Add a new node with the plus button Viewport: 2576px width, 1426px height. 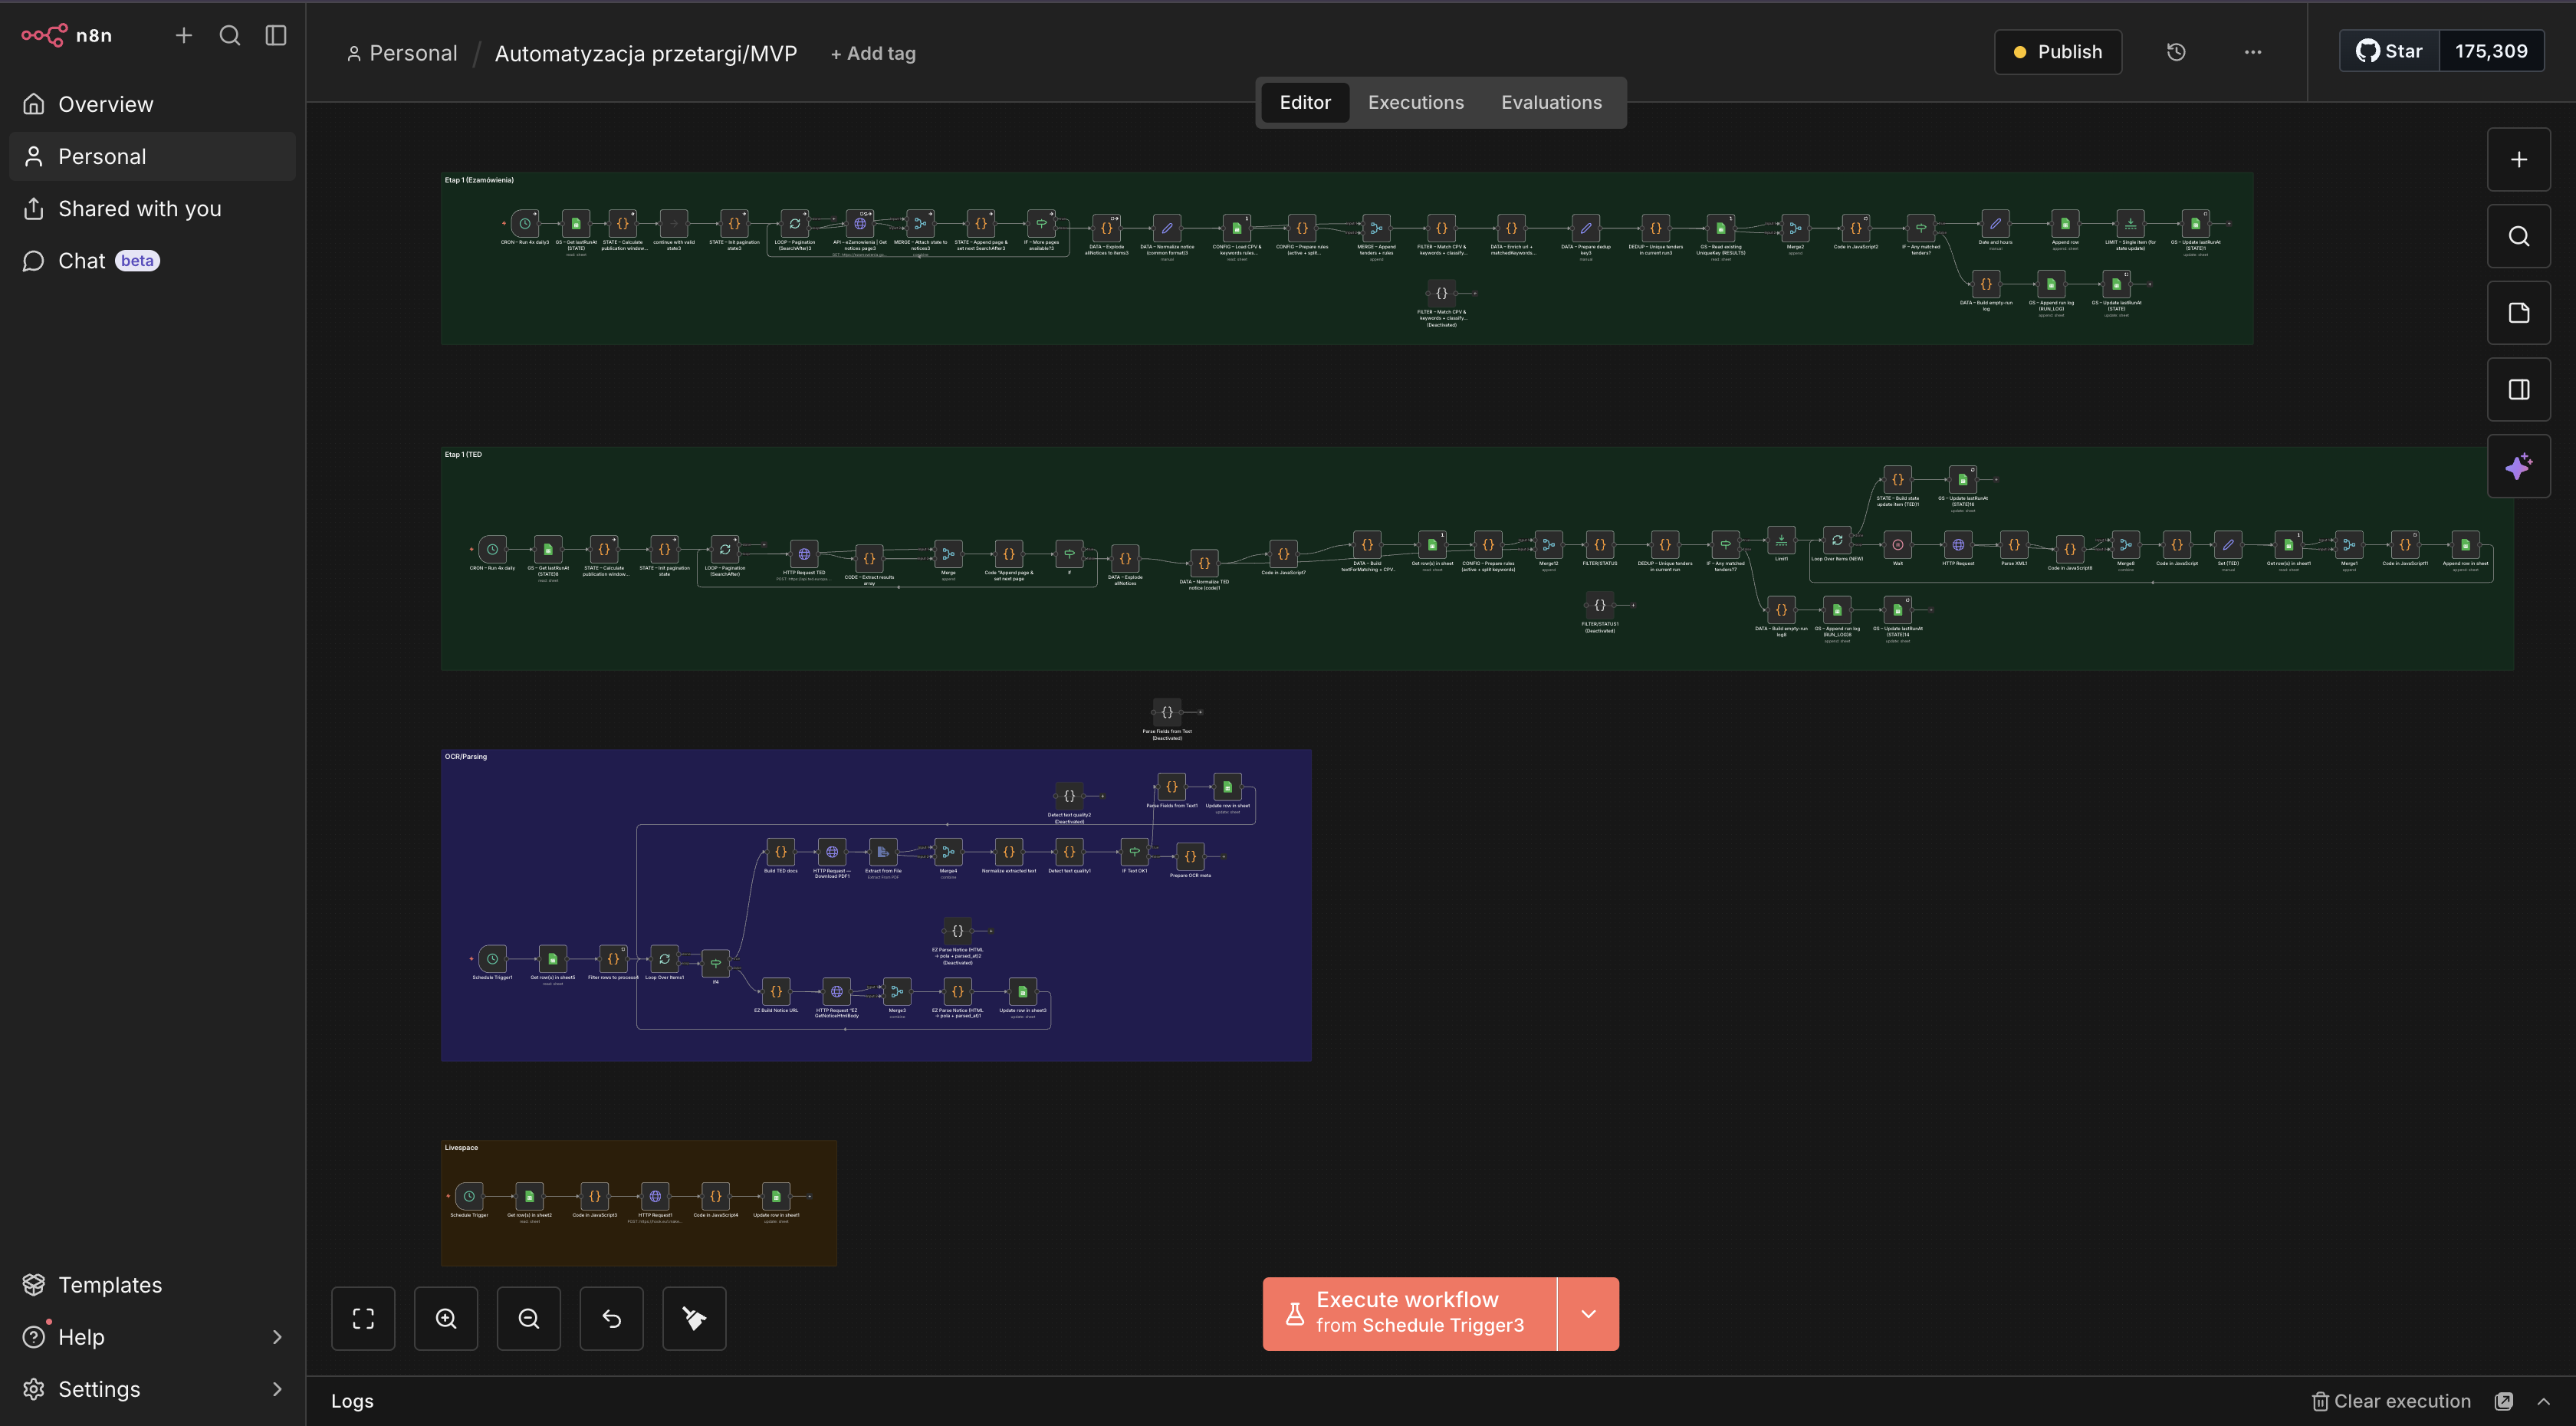pyautogui.click(x=2518, y=159)
